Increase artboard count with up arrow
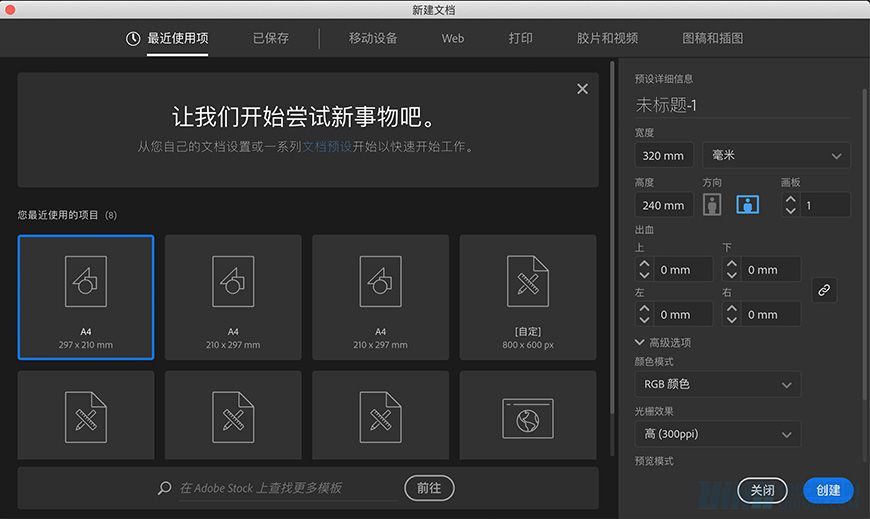The width and height of the screenshot is (870, 519). click(791, 199)
